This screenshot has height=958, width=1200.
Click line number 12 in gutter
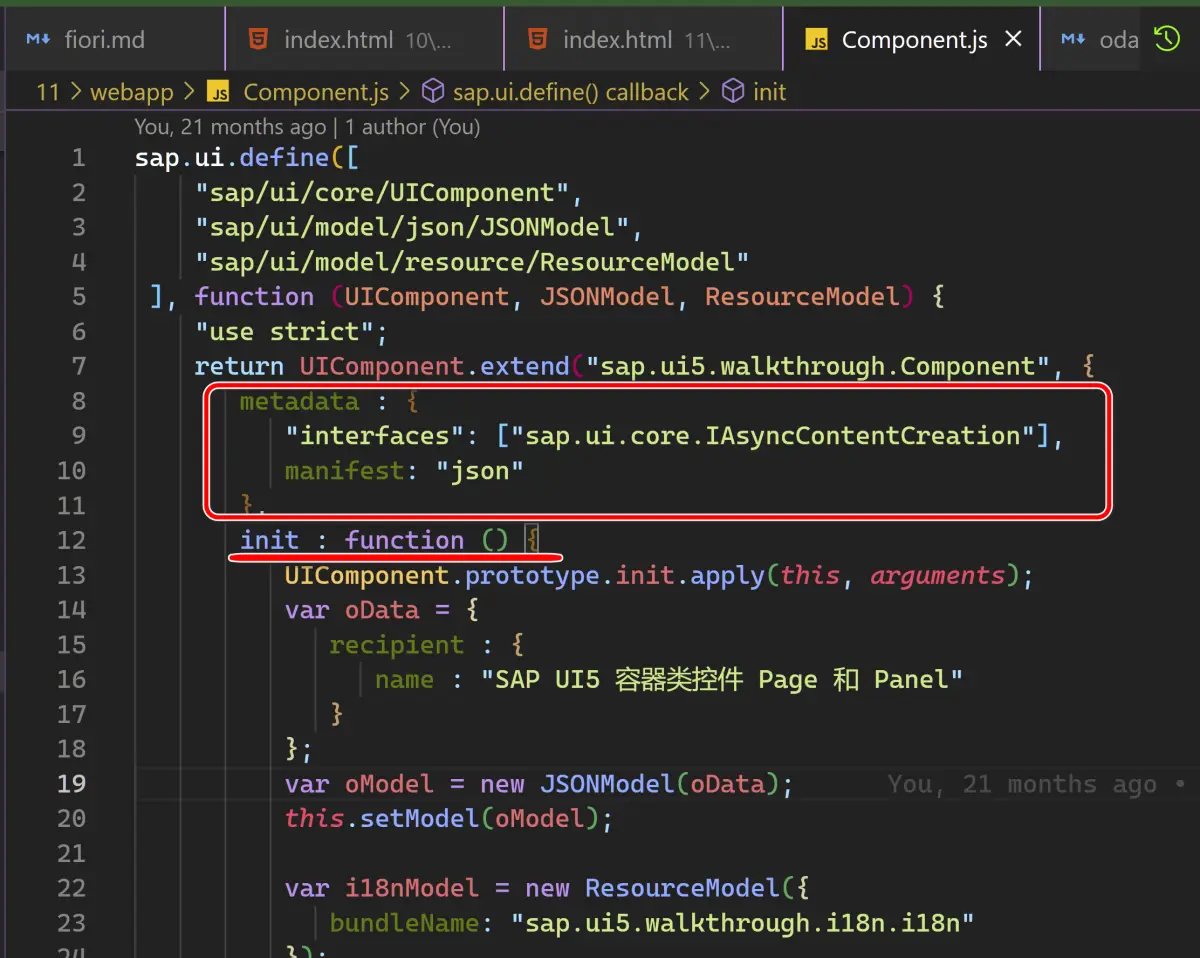(71, 540)
